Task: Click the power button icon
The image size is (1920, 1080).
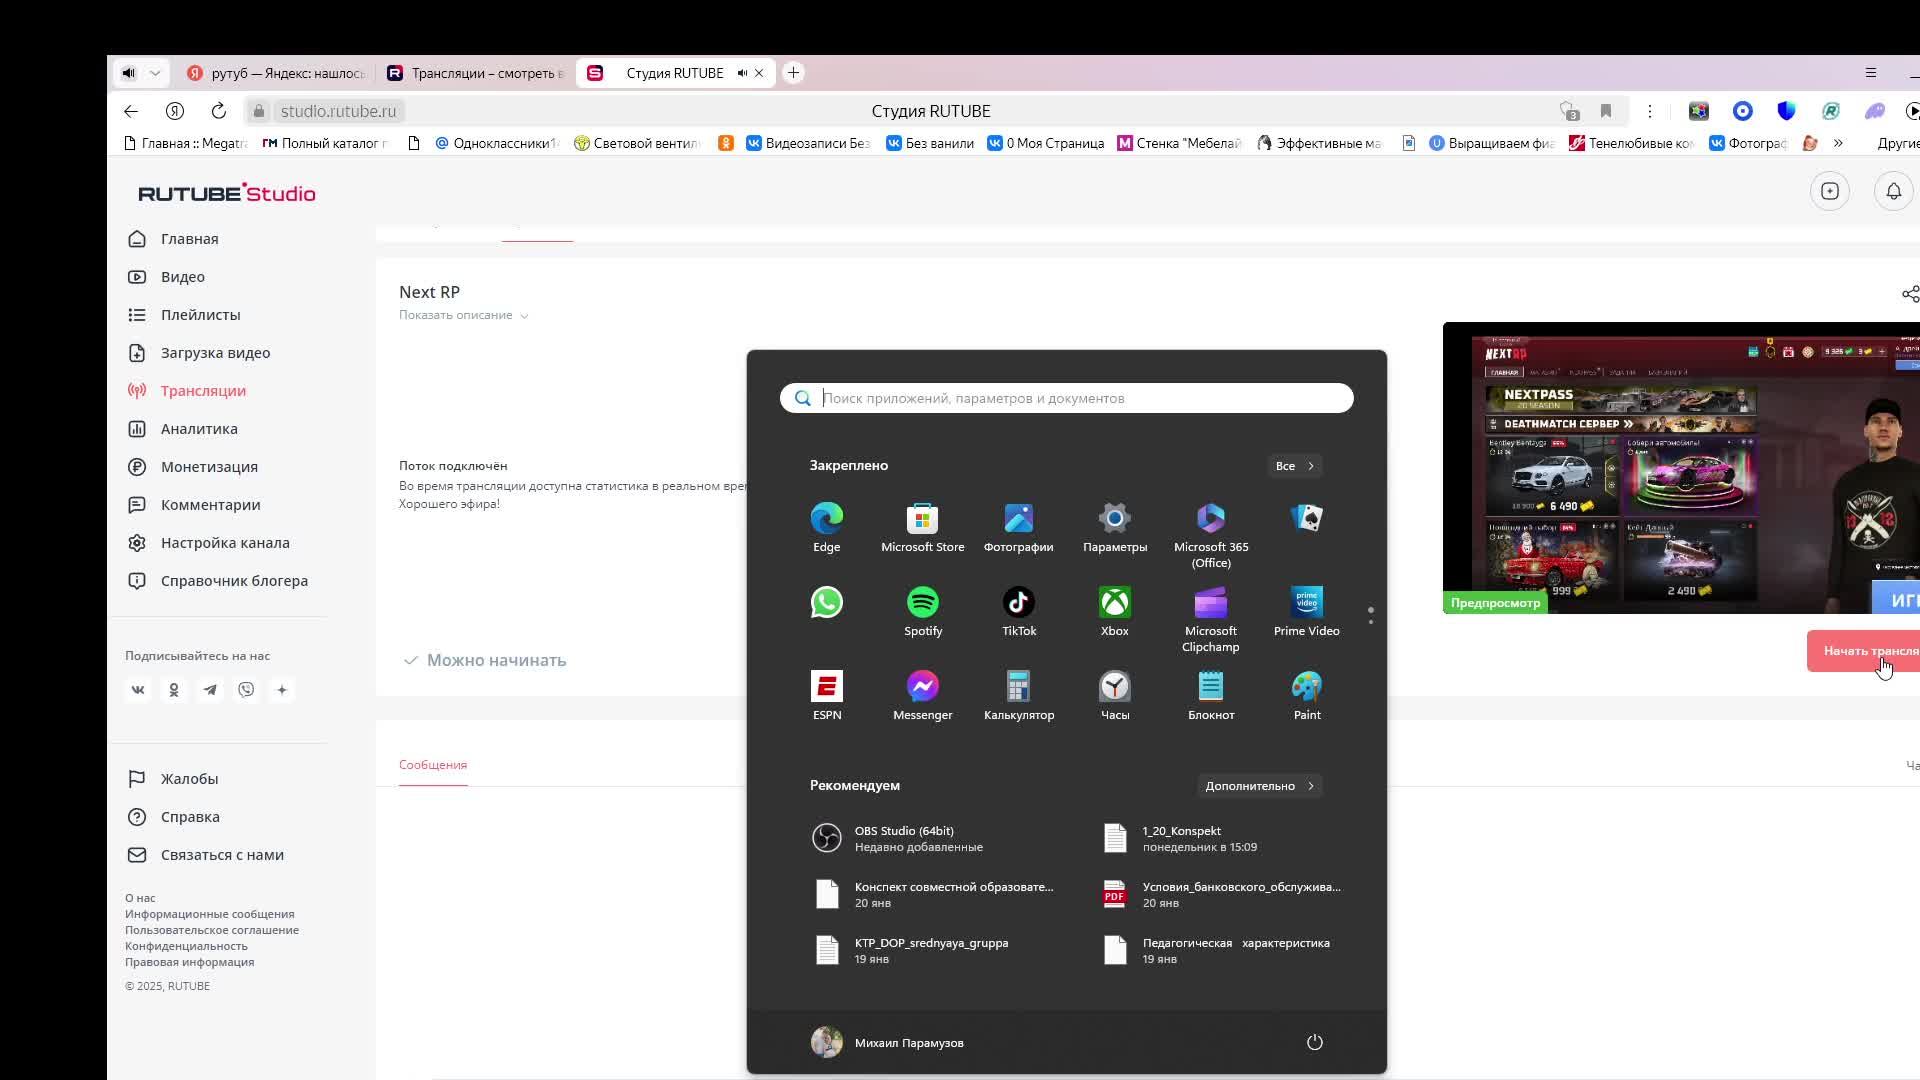Action: click(1314, 1042)
